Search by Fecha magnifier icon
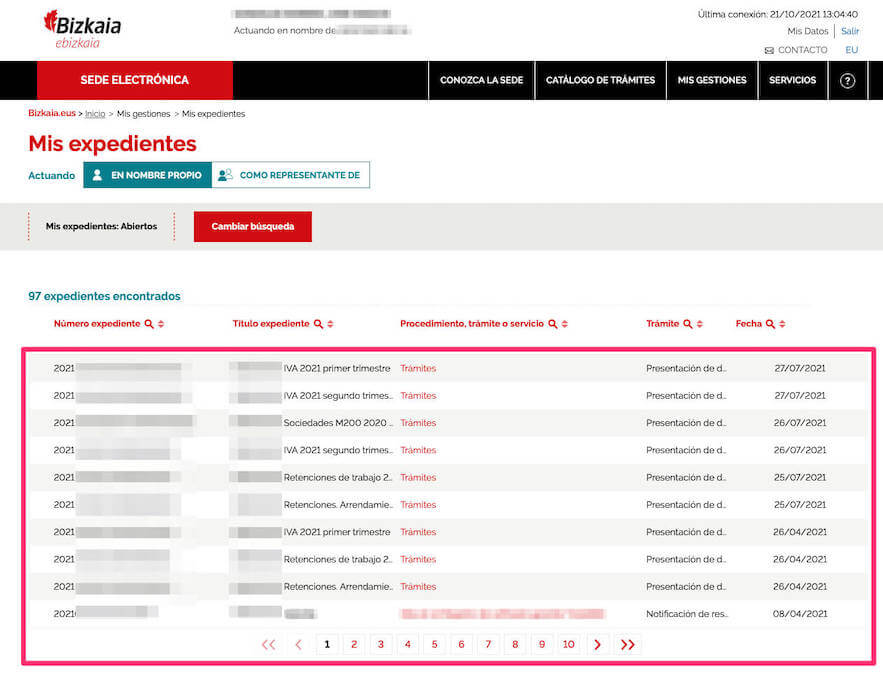Viewport: 883px width, 673px height. click(x=770, y=324)
